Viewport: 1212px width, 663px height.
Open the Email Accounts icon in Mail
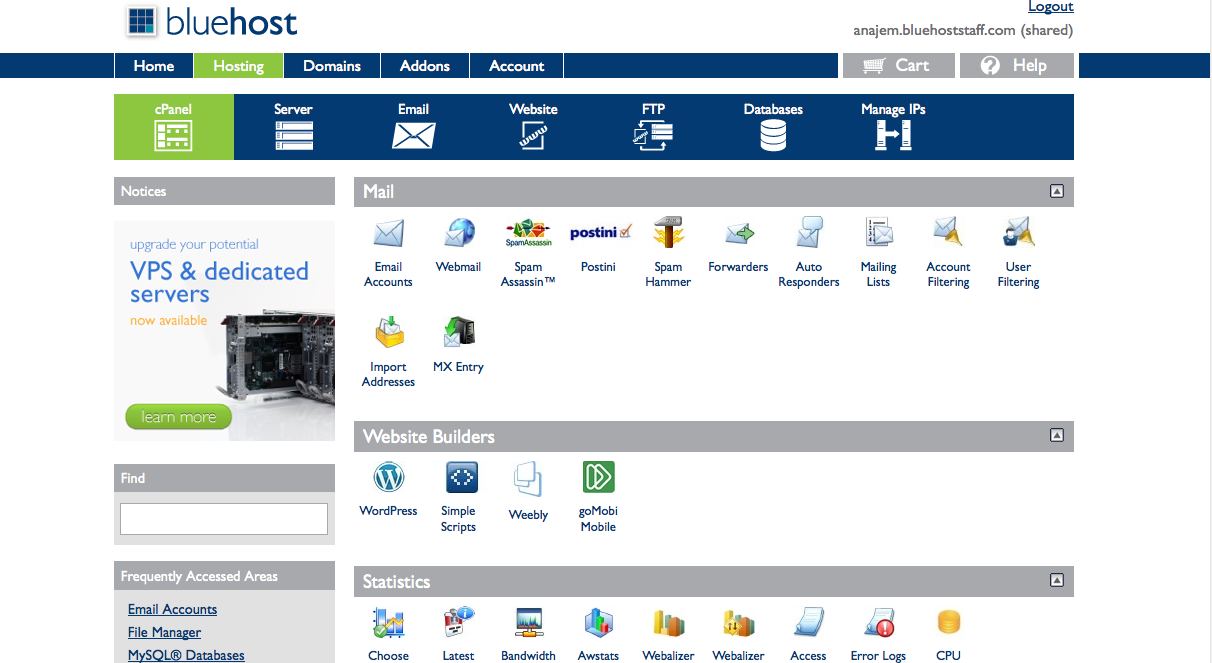[x=388, y=235]
